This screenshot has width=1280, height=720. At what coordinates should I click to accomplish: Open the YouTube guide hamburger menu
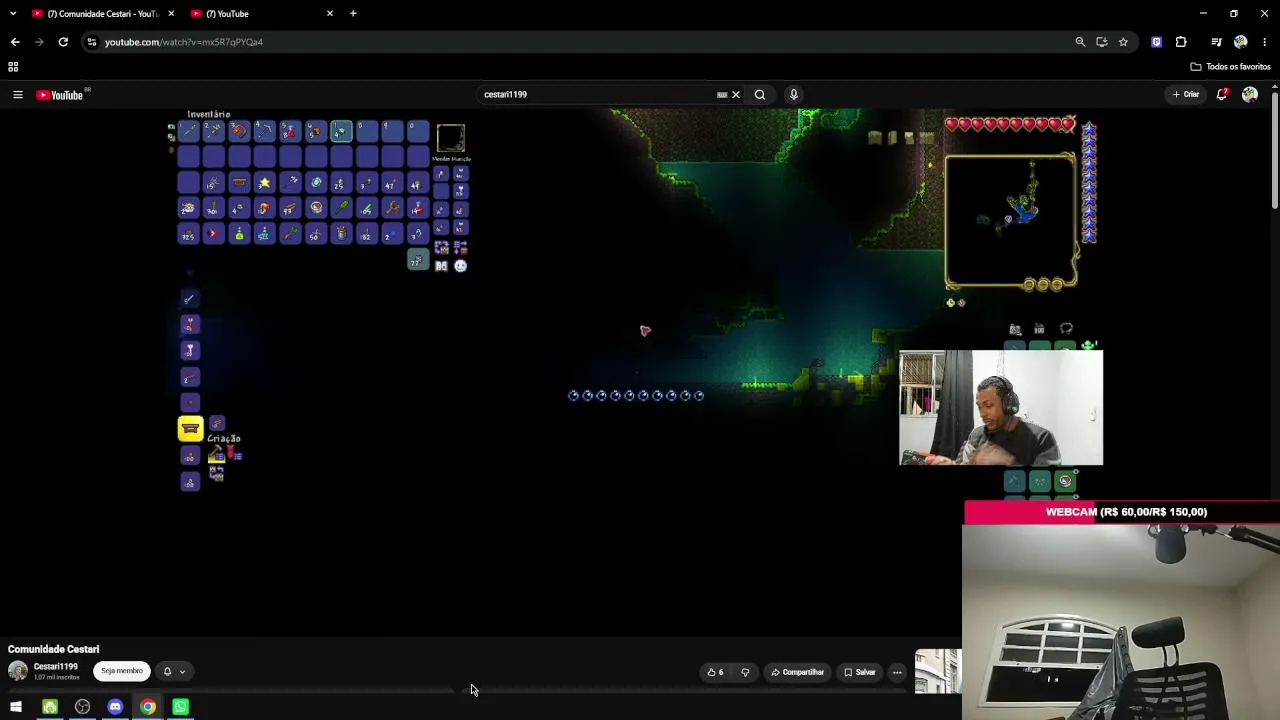[17, 95]
